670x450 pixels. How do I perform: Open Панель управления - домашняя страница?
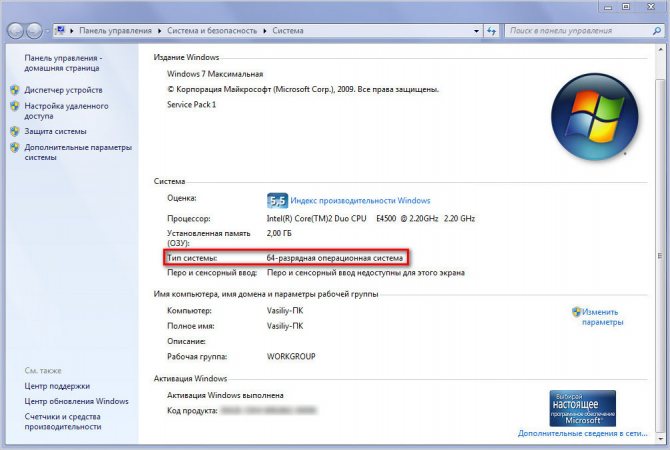coord(63,63)
